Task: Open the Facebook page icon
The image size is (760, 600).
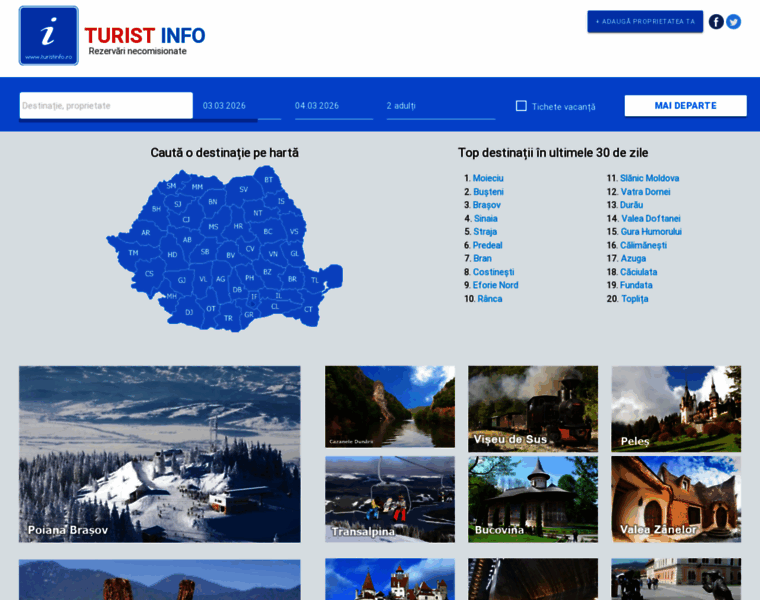Action: 716,21
